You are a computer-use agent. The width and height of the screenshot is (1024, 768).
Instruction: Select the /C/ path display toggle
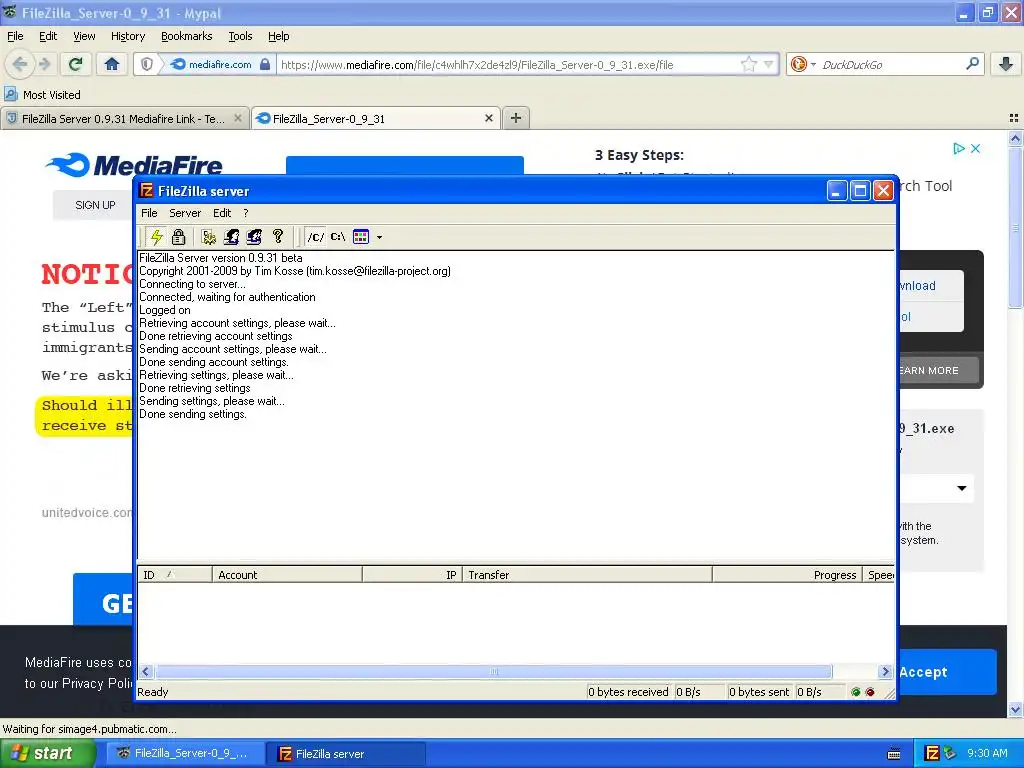pyautogui.click(x=315, y=237)
